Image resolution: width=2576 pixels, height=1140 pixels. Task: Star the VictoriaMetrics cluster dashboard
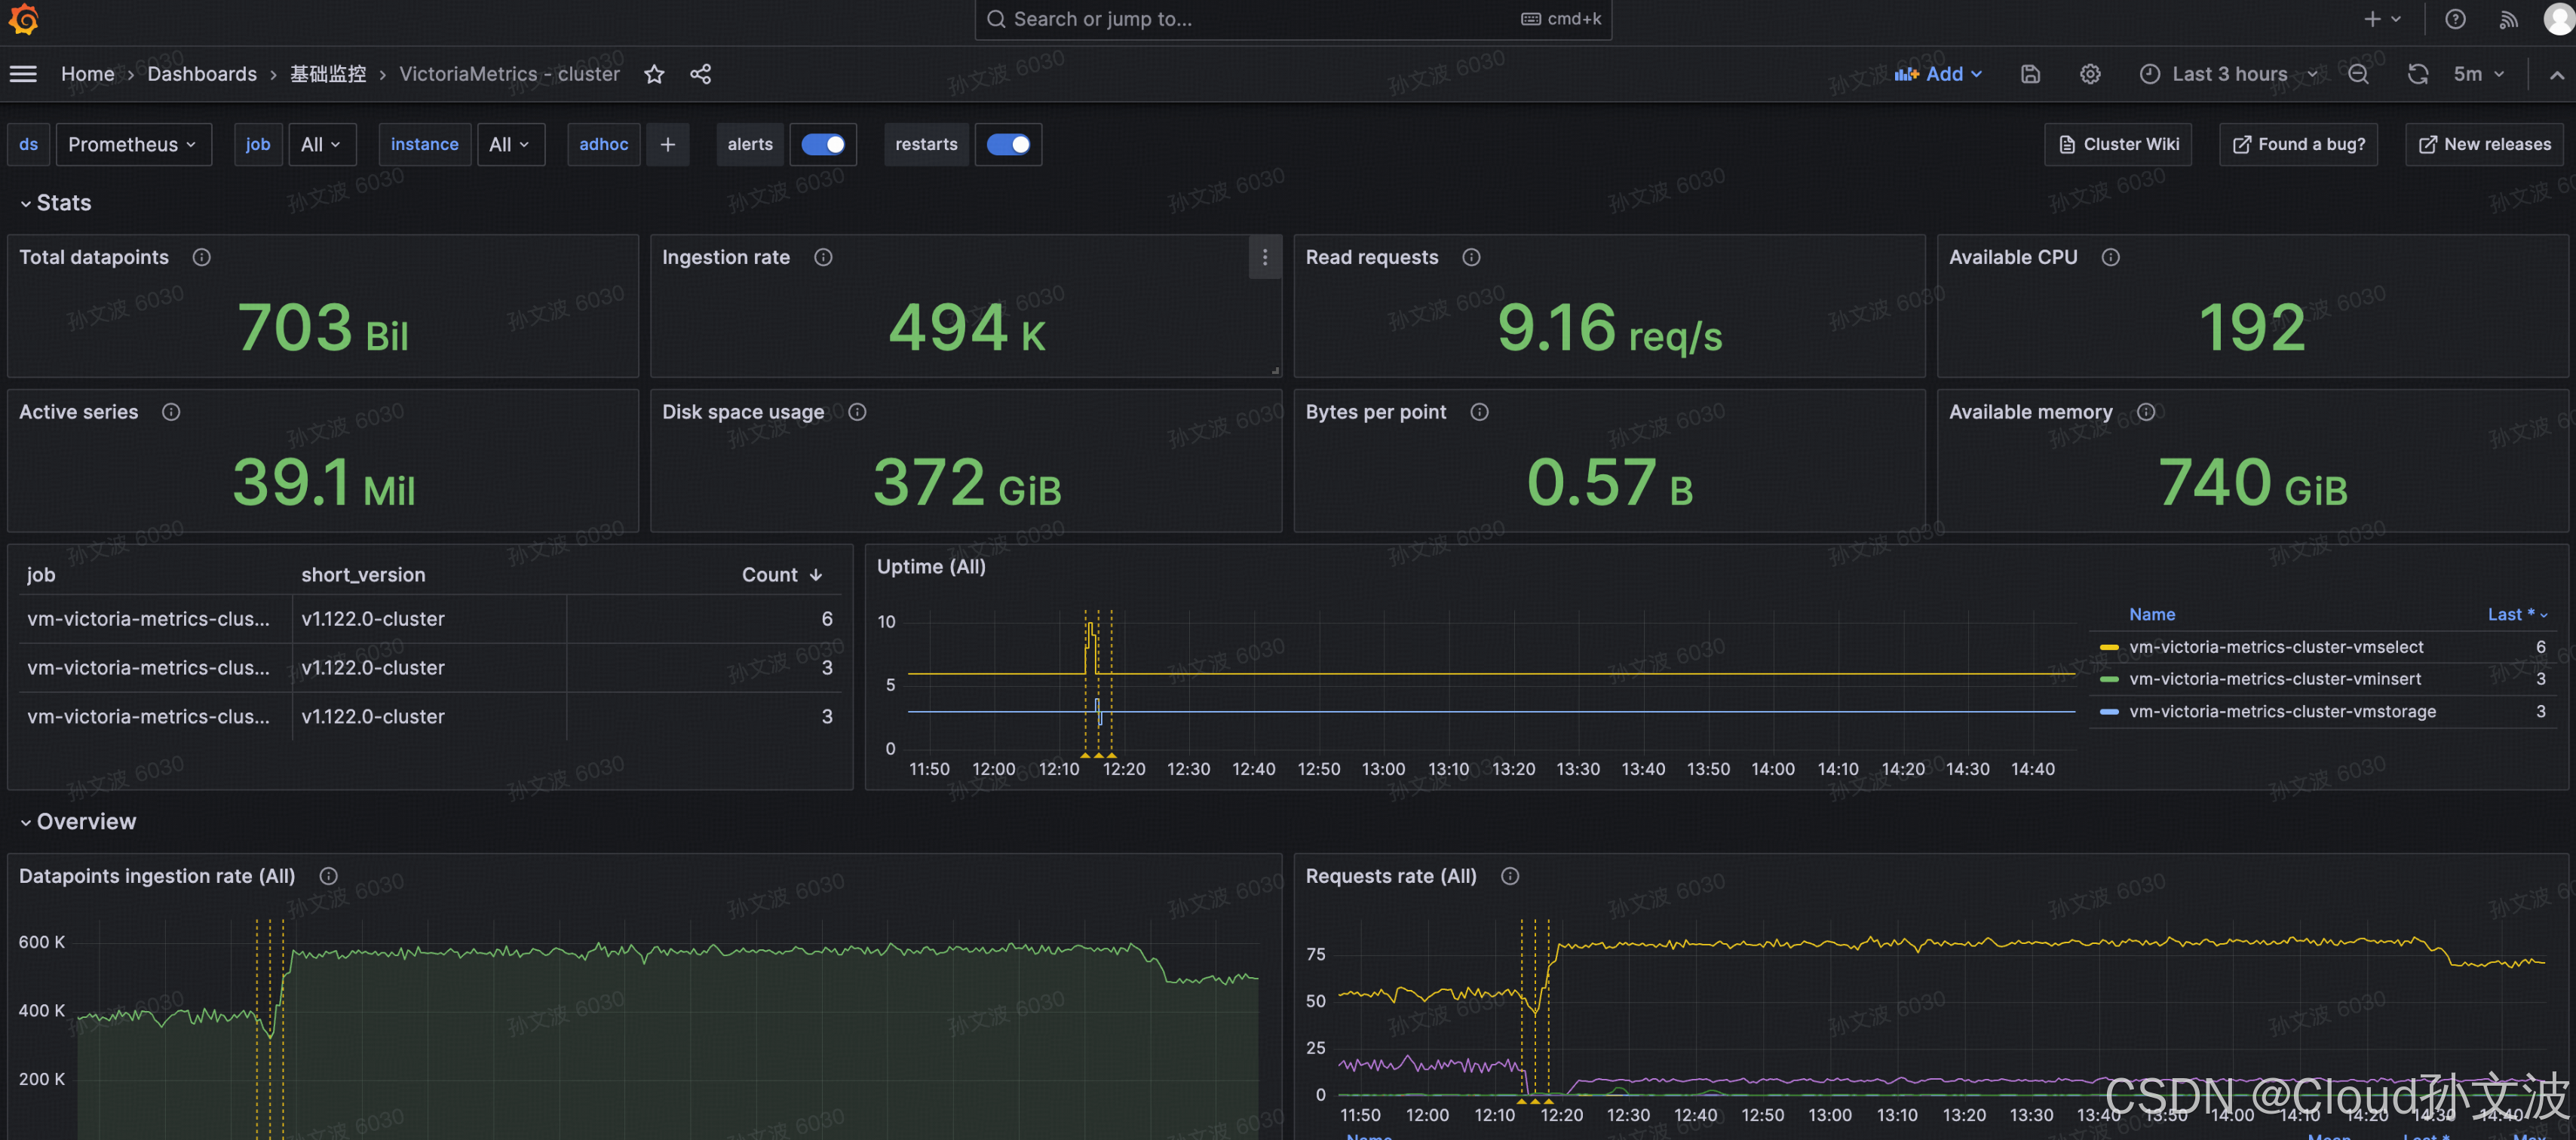[654, 74]
